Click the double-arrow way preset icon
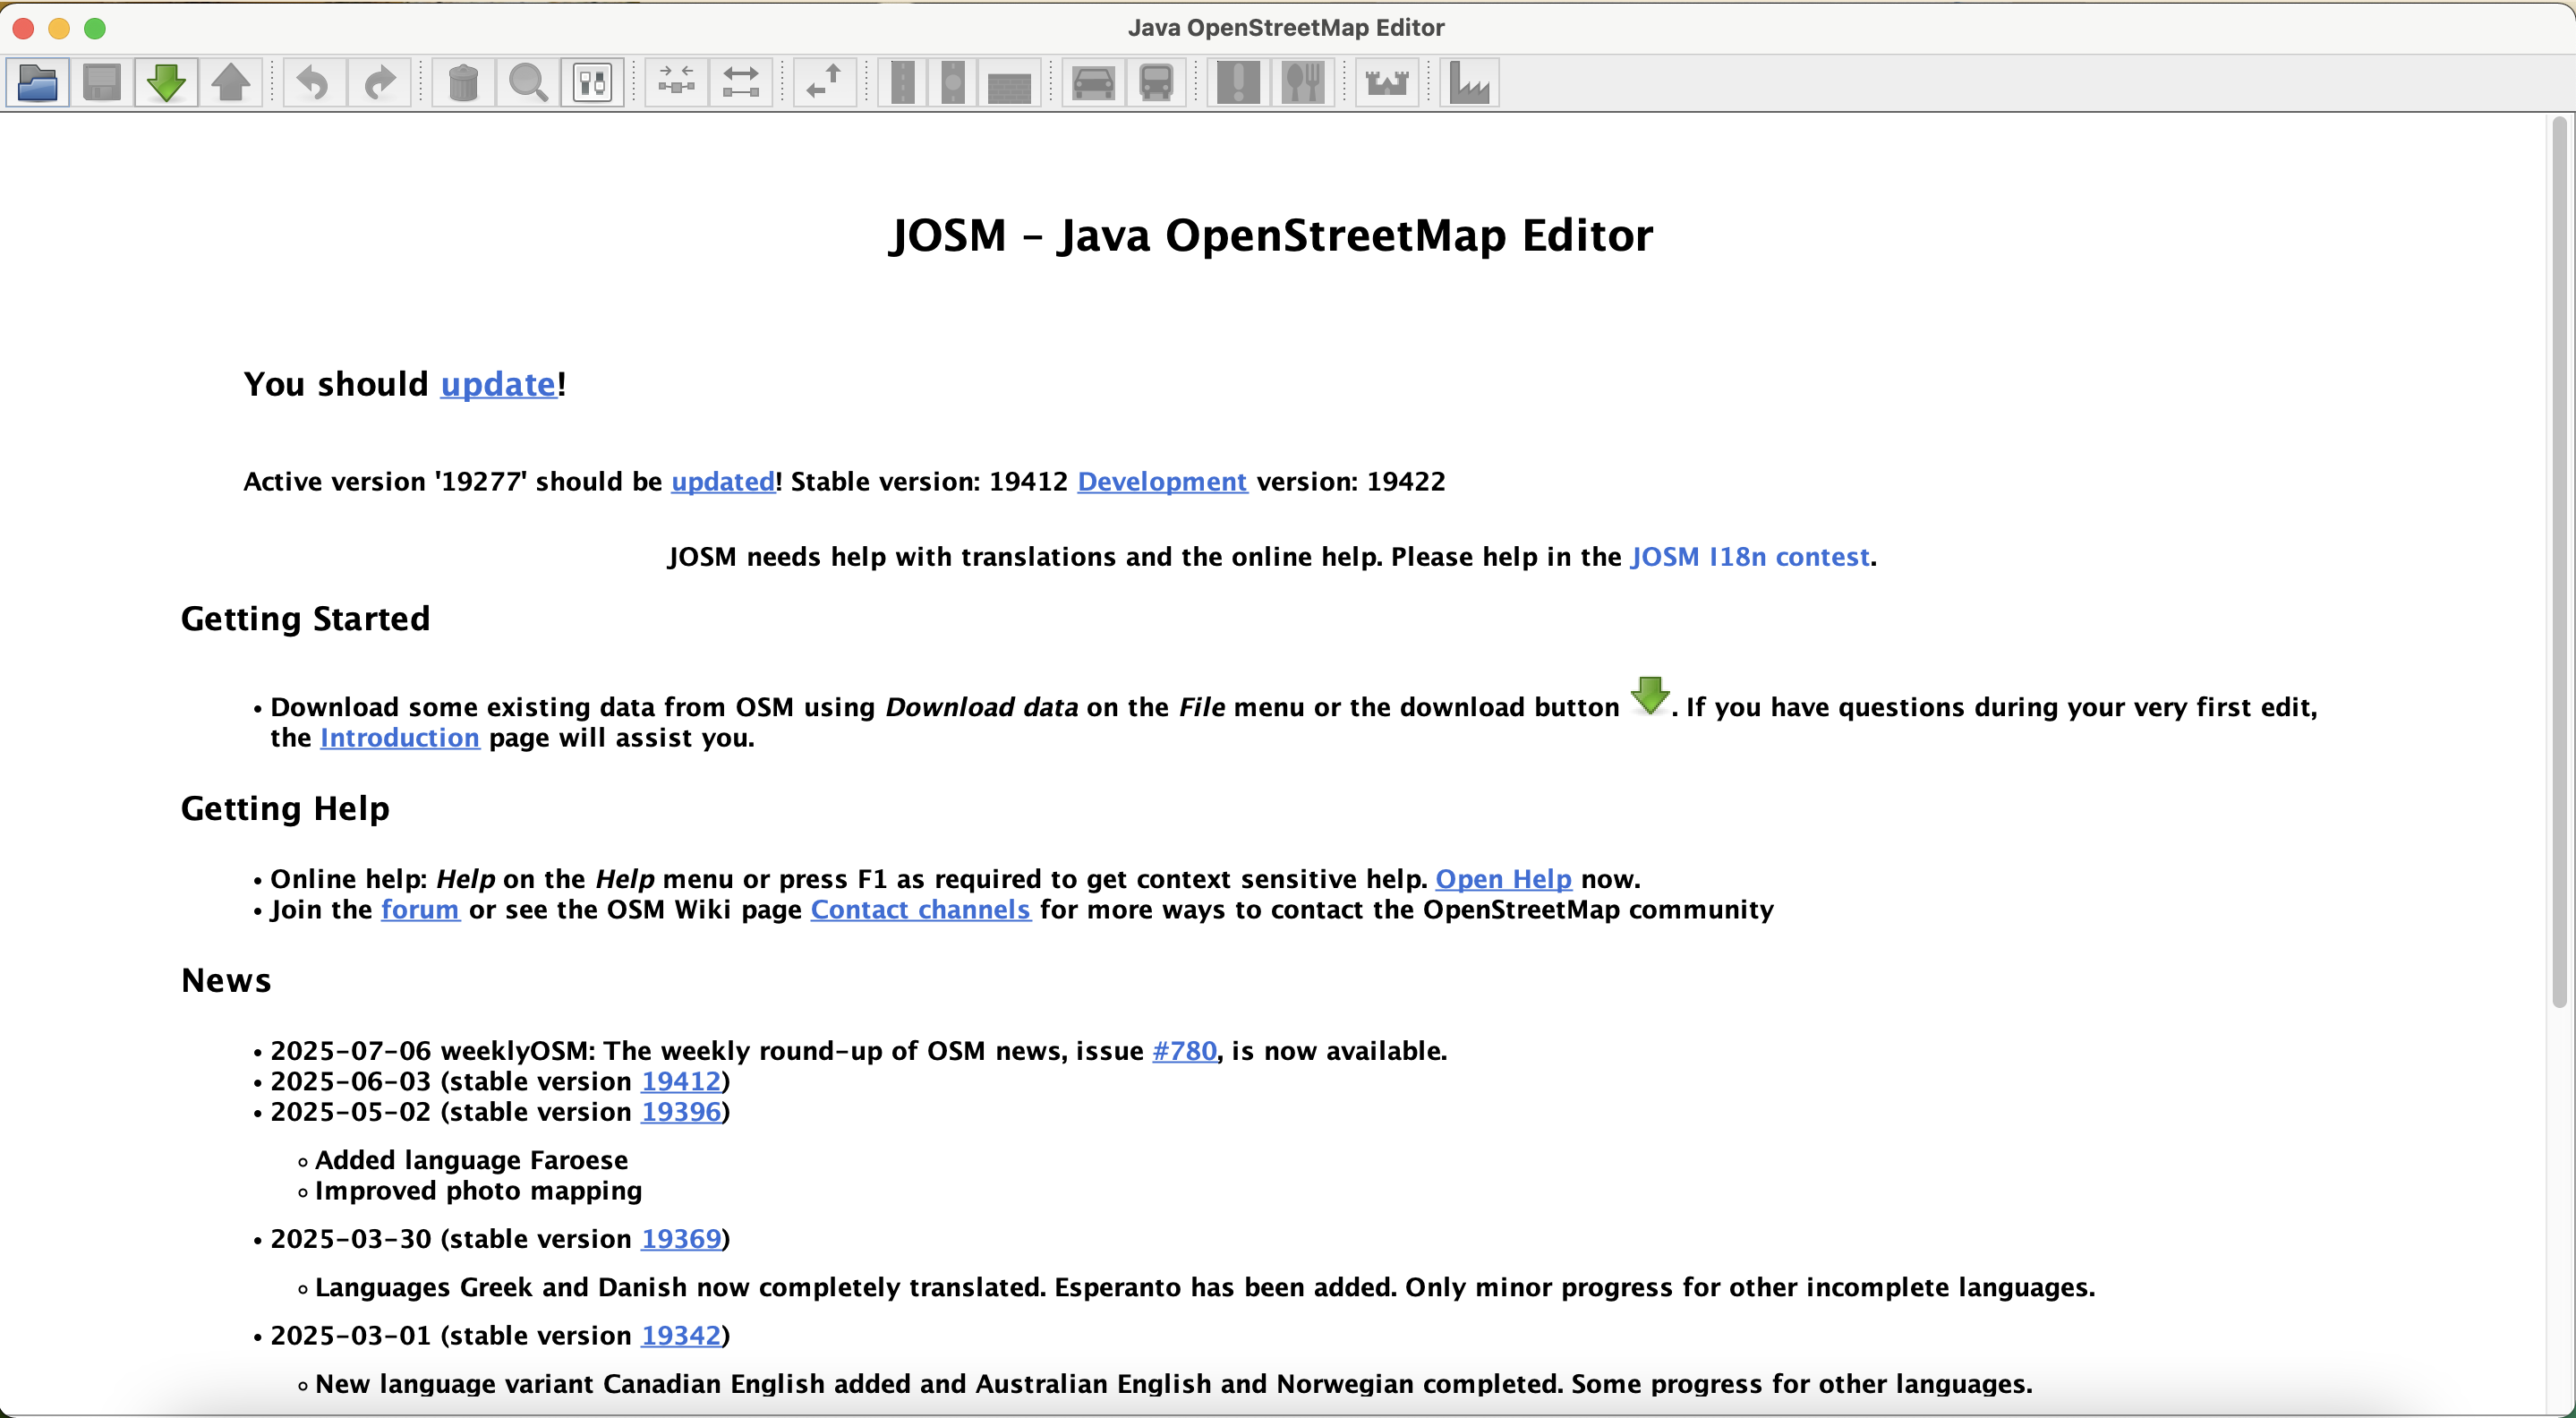 click(741, 83)
